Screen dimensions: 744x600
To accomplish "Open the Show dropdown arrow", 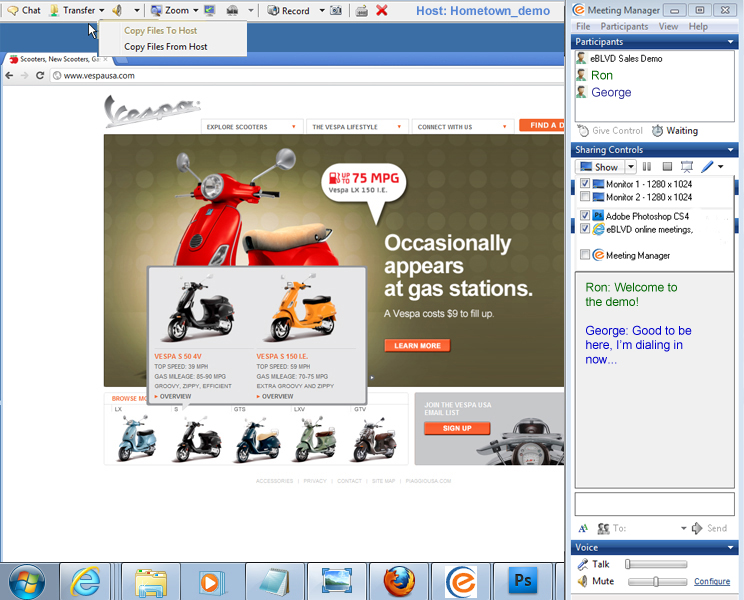I will (631, 167).
